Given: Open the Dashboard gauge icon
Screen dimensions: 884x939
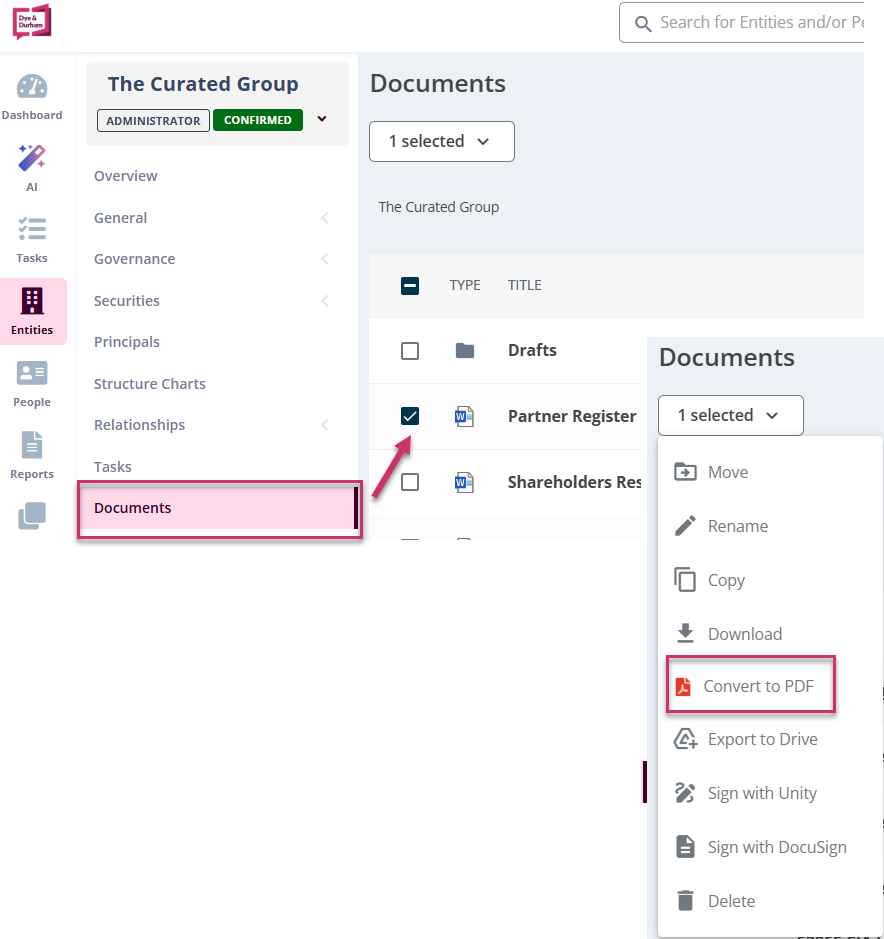Looking at the screenshot, I should 32,87.
